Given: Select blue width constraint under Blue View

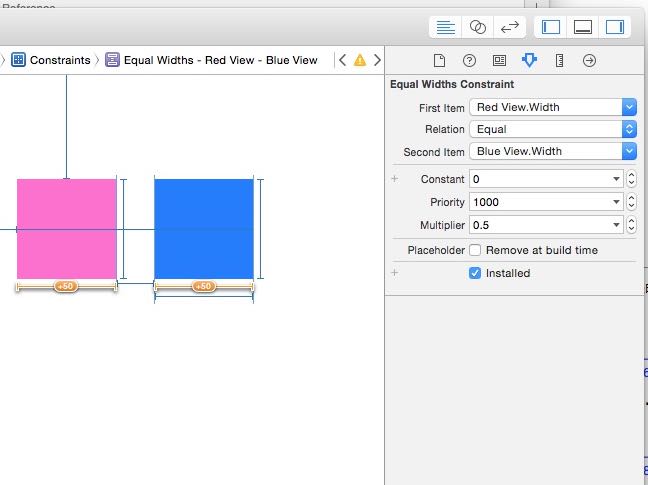Looking at the screenshot, I should (204, 296).
